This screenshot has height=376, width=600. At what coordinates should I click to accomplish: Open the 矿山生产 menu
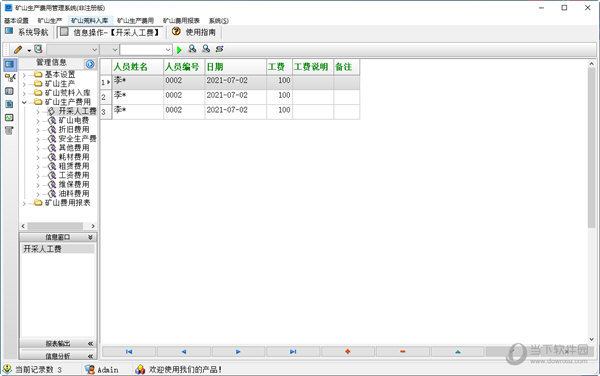pos(50,21)
